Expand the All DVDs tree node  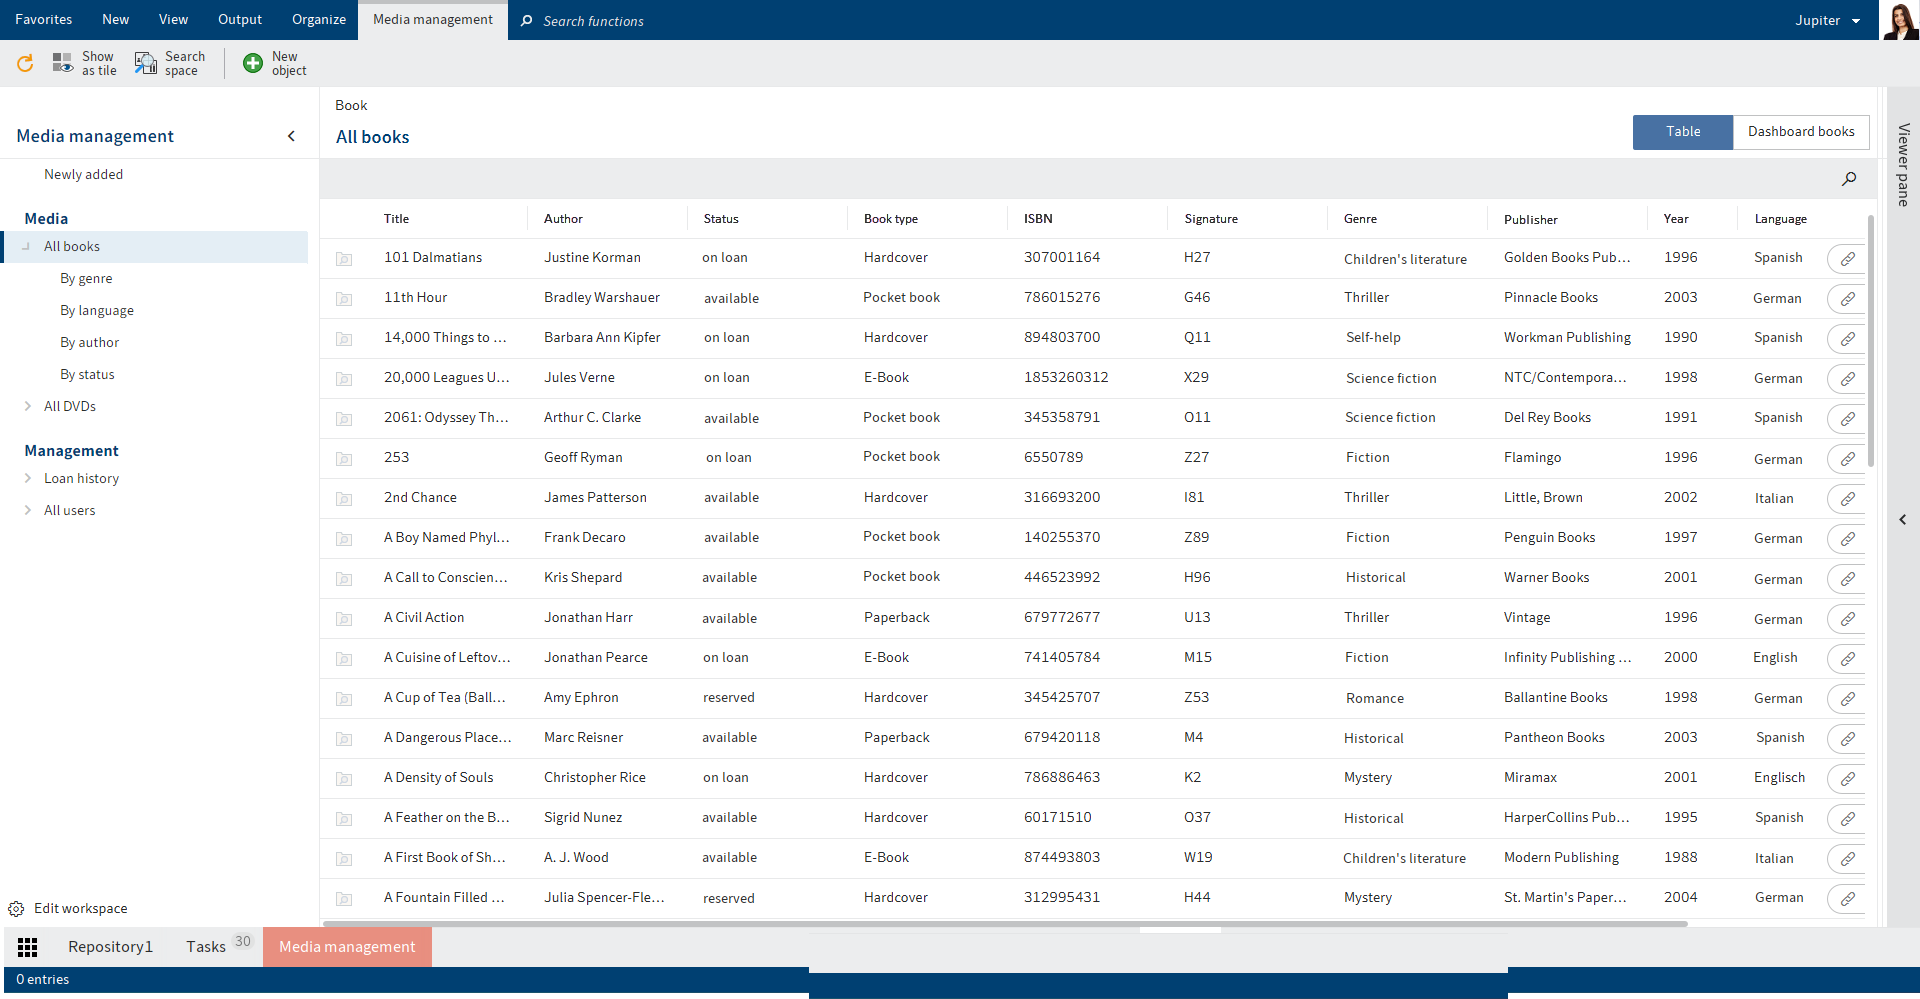point(27,406)
